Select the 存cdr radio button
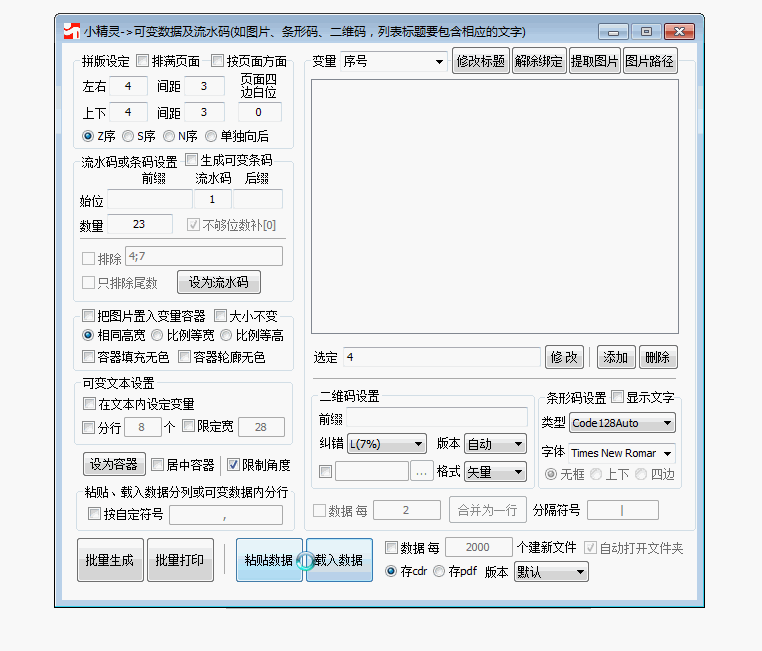Image resolution: width=762 pixels, height=651 pixels. pyautogui.click(x=391, y=571)
